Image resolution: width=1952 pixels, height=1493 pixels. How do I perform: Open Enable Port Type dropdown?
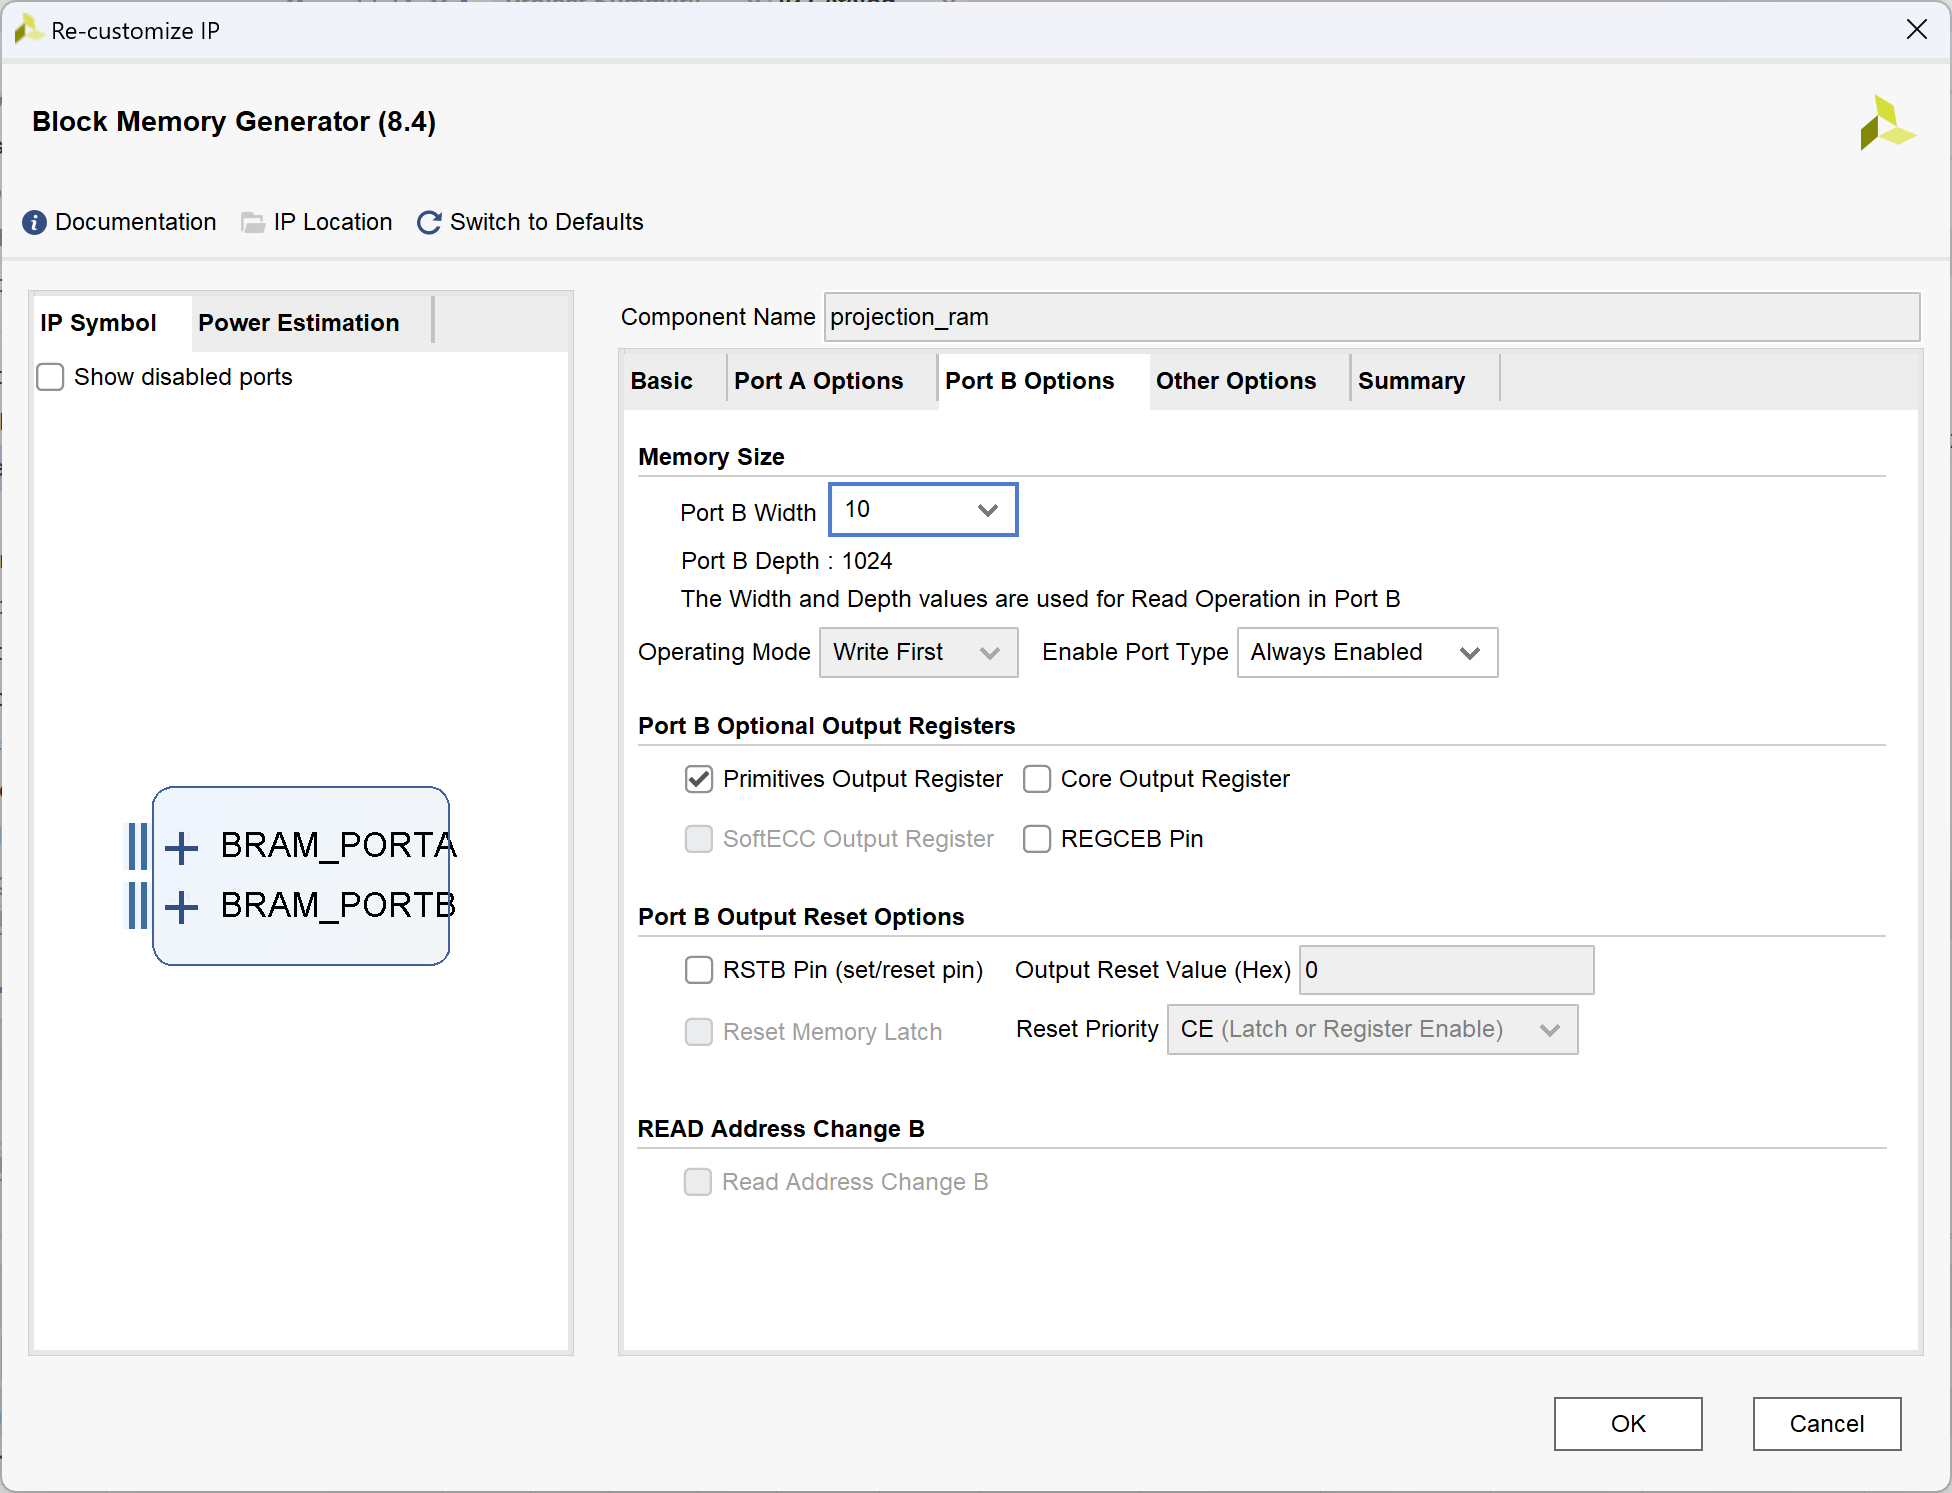click(1366, 653)
